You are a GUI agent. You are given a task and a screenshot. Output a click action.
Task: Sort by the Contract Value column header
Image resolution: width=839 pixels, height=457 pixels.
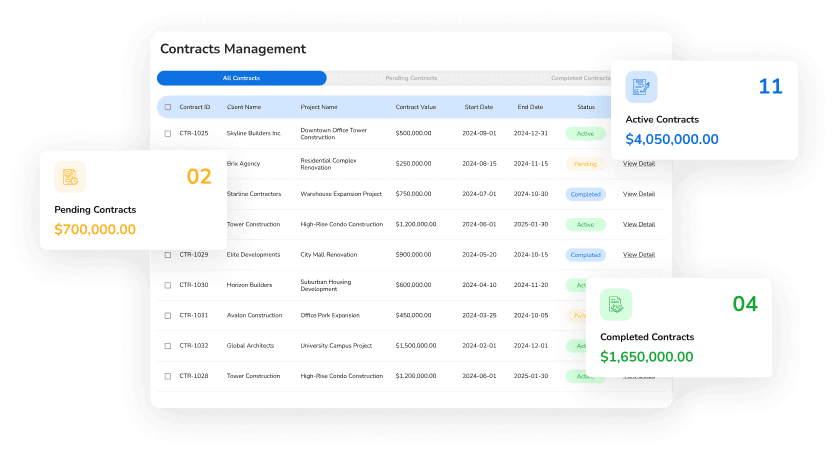tap(415, 107)
